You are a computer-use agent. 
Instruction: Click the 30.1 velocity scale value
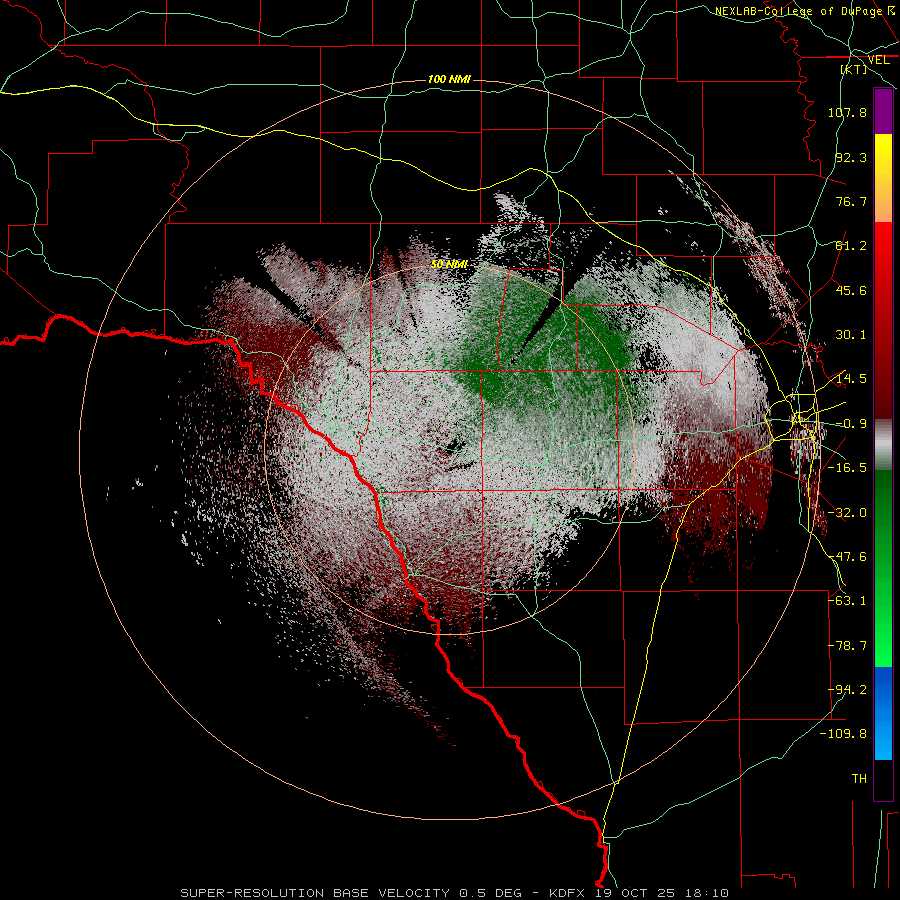tap(851, 335)
